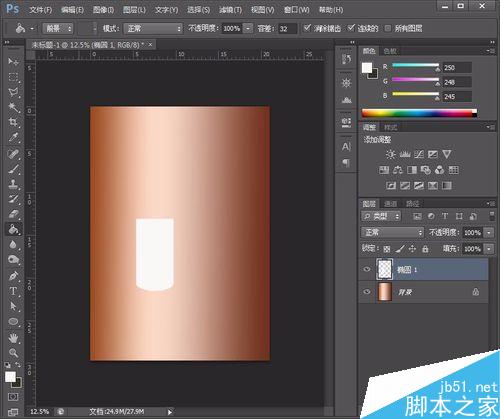Select the Healing Brush tool
Viewport: 500px width, 419px height.
[x=13, y=154]
